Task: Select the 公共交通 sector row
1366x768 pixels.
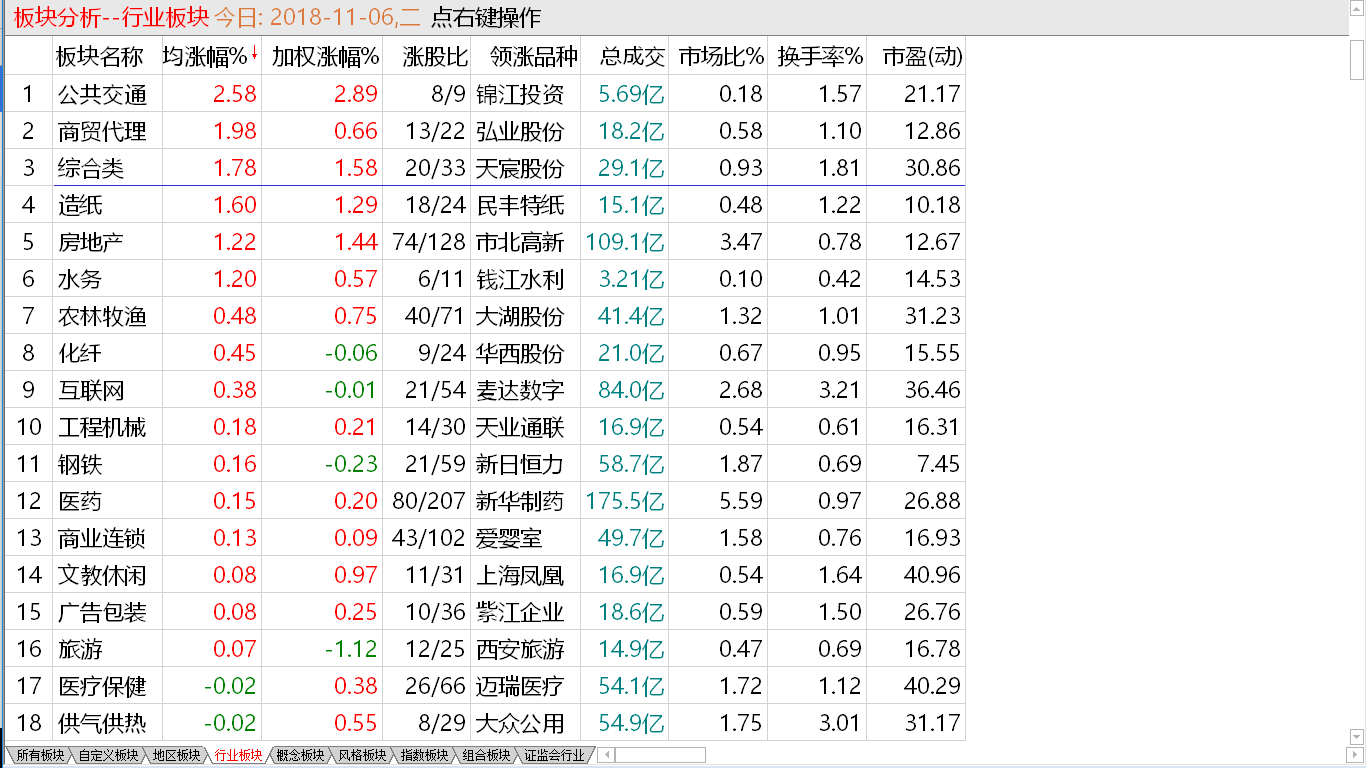Action: pyautogui.click(x=486, y=94)
